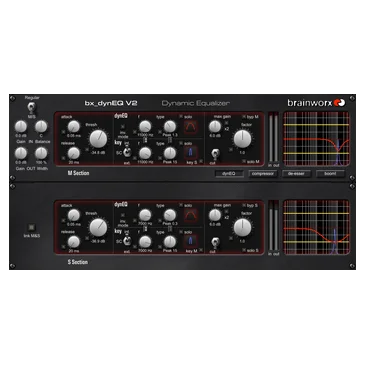
Task: Toggle the M Section x2 max gain checkbox
Action: (226, 123)
